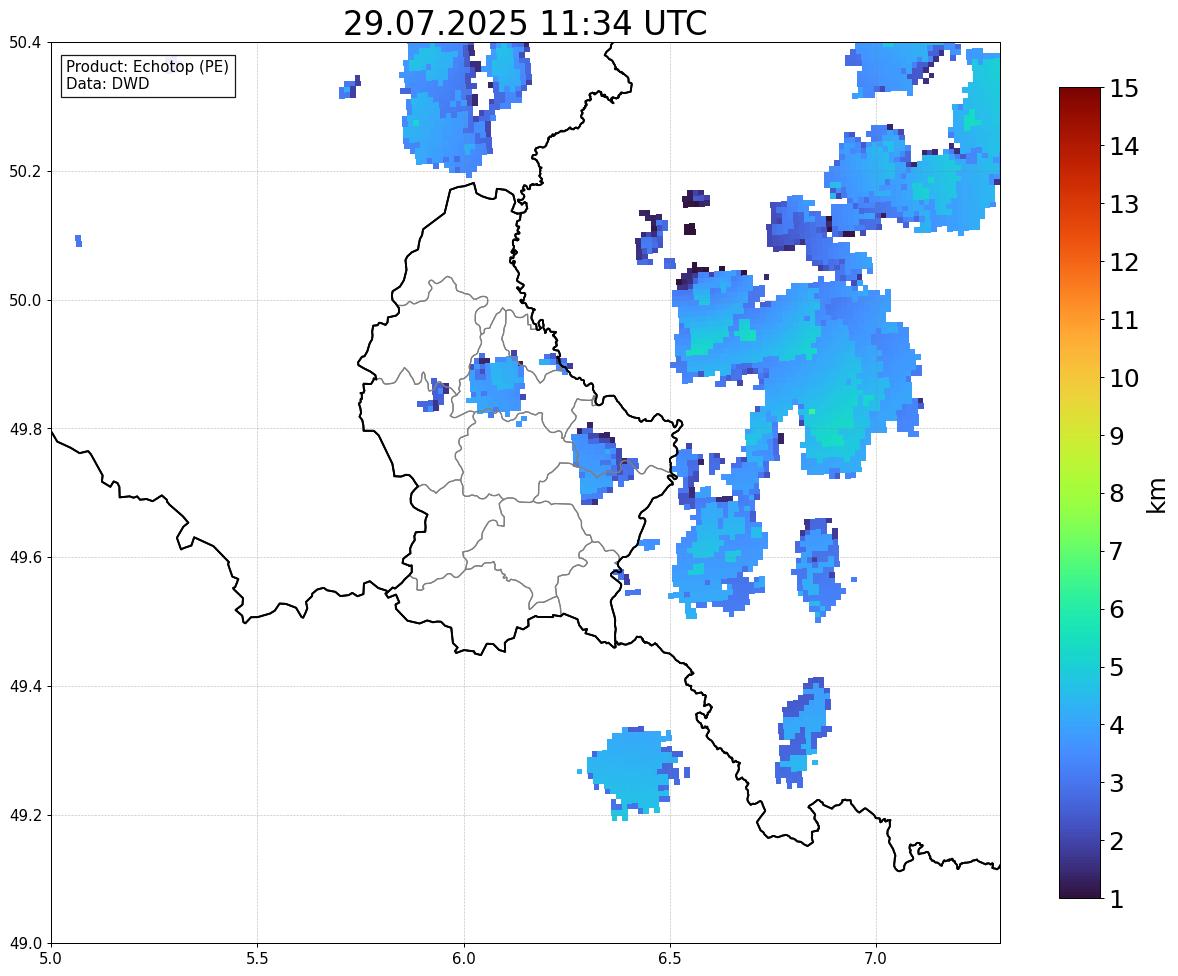1178x976 pixels.
Task: Click the colorbar tick label 5
Action: click(1117, 667)
